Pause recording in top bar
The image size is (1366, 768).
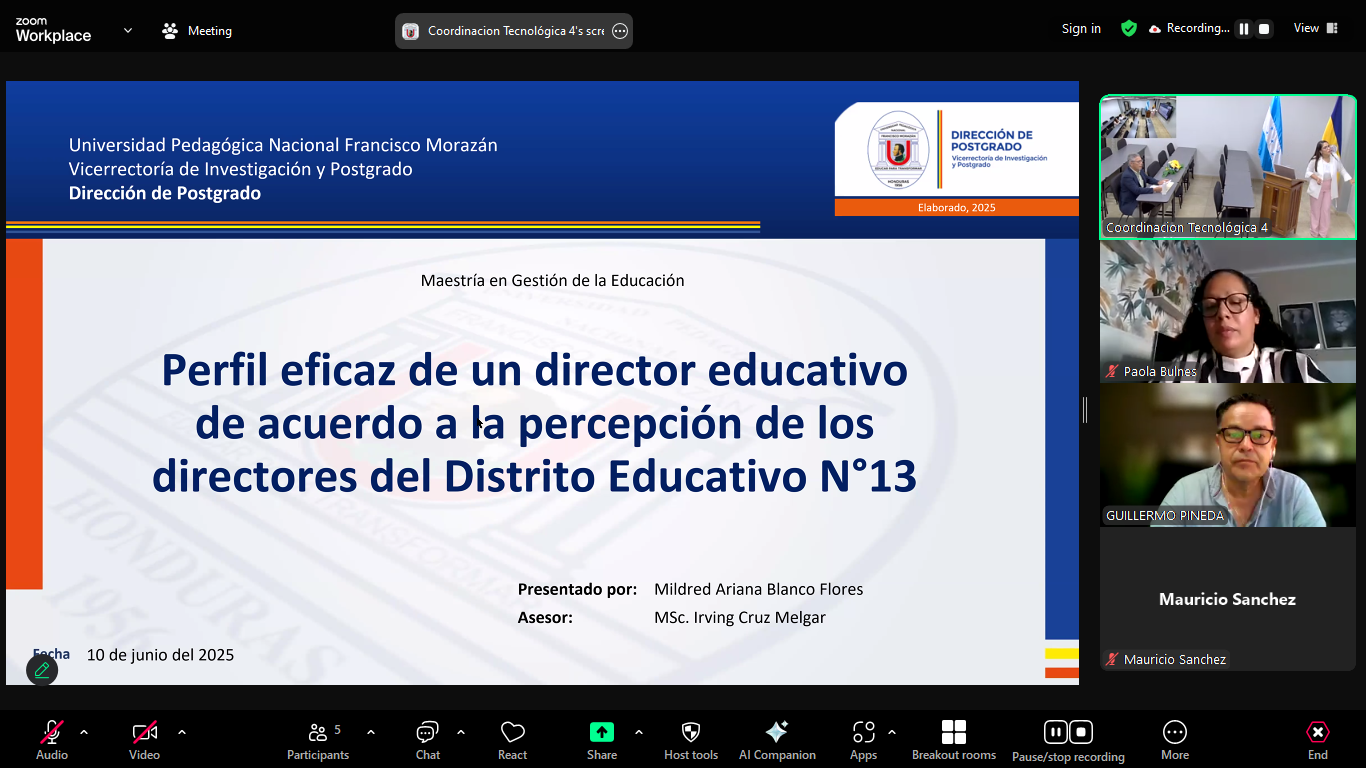pos(1244,29)
